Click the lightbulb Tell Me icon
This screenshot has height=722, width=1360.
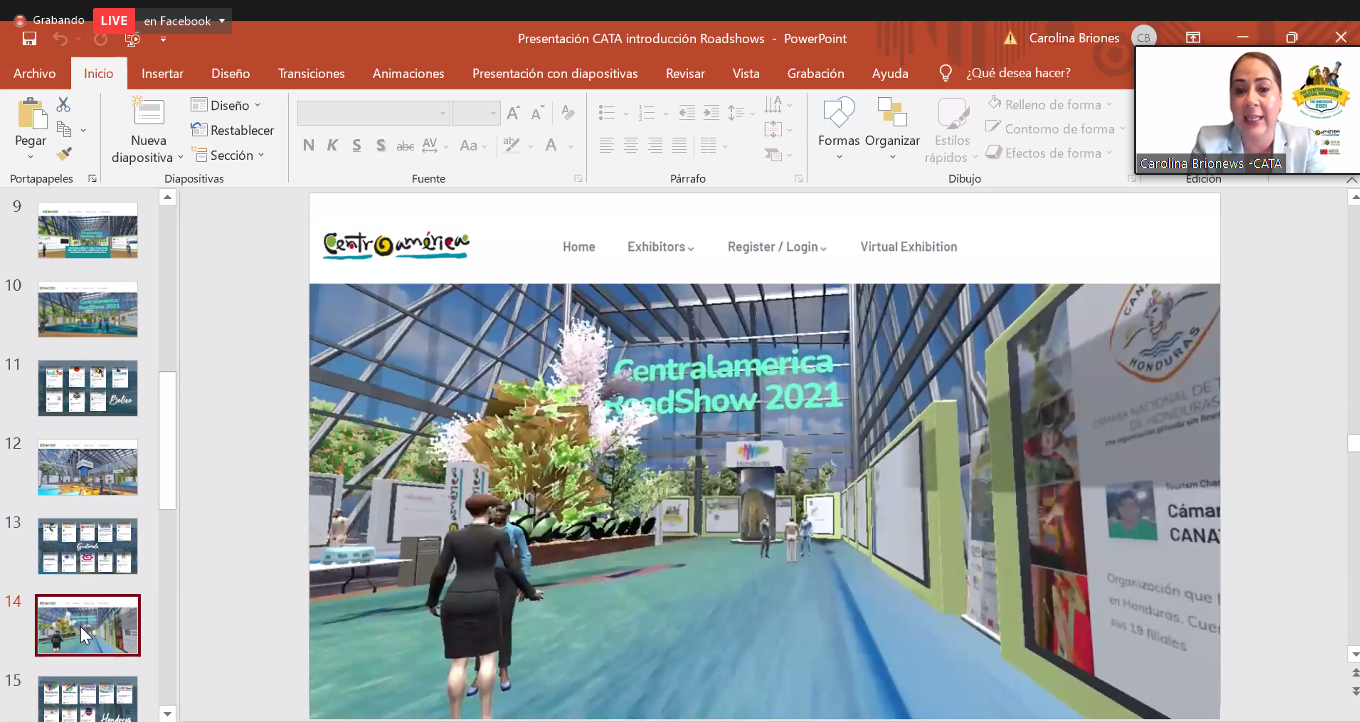click(945, 73)
